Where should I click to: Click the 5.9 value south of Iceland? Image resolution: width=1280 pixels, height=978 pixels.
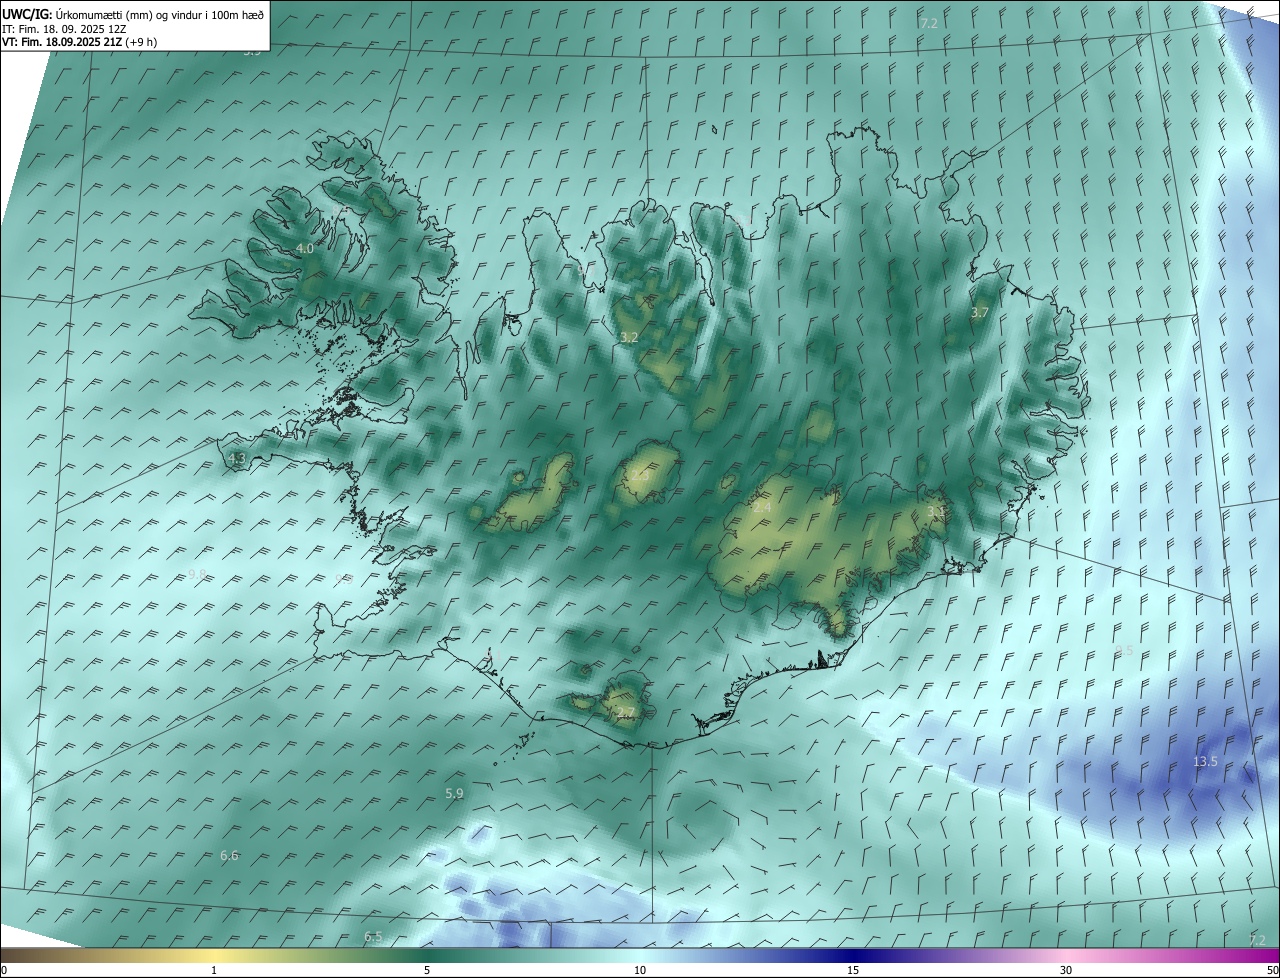coord(454,793)
